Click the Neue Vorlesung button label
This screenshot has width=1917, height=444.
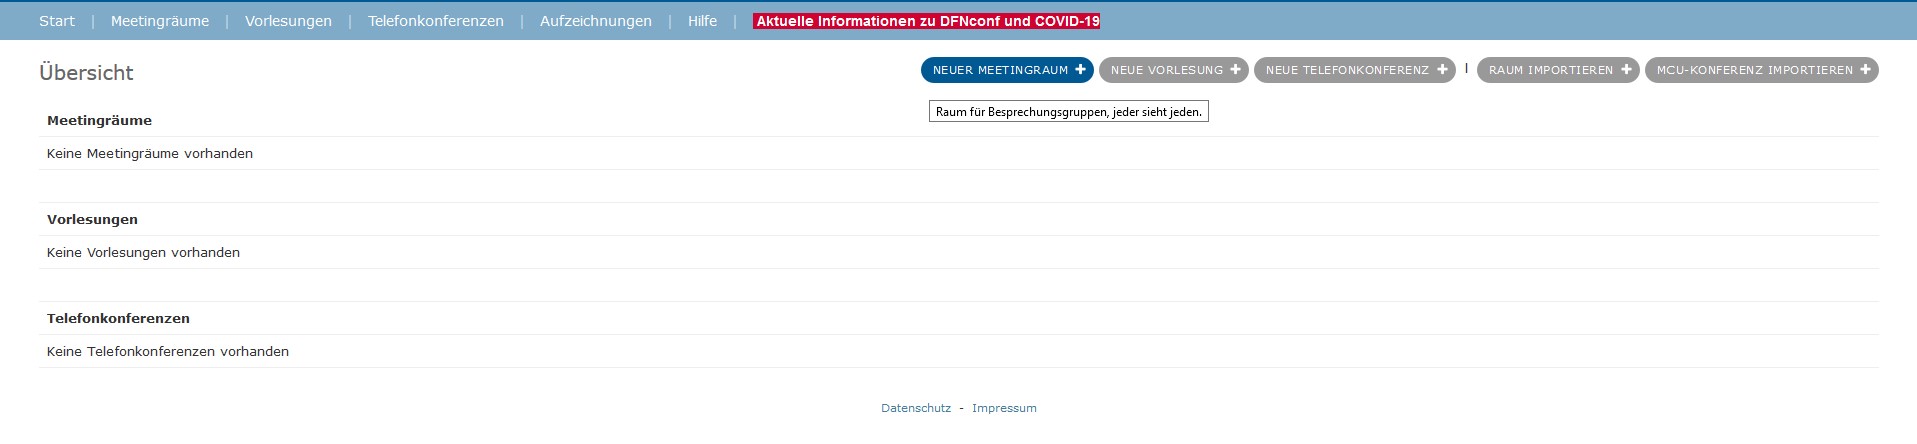1166,70
